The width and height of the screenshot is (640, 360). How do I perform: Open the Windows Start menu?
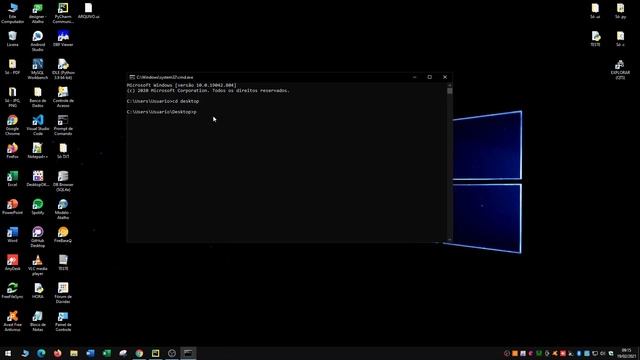(x=8, y=353)
